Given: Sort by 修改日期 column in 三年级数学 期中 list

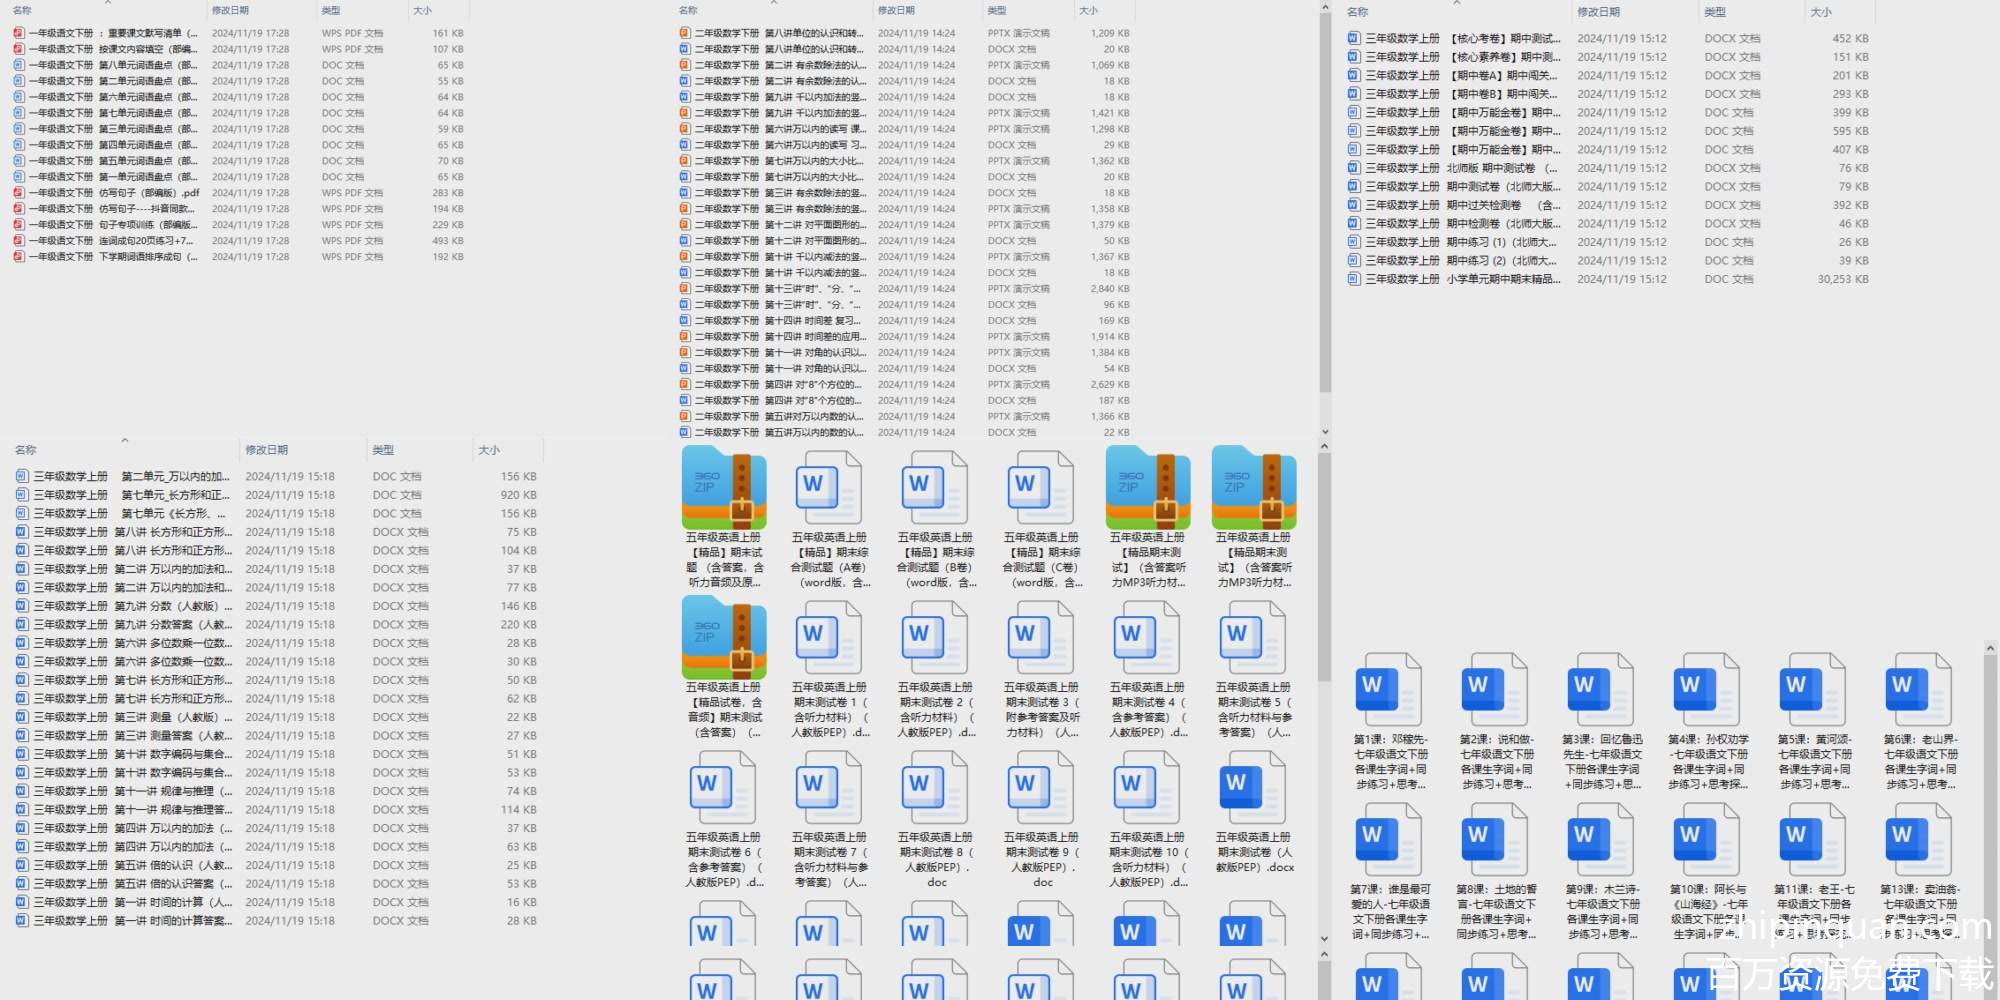Looking at the screenshot, I should click(1598, 12).
